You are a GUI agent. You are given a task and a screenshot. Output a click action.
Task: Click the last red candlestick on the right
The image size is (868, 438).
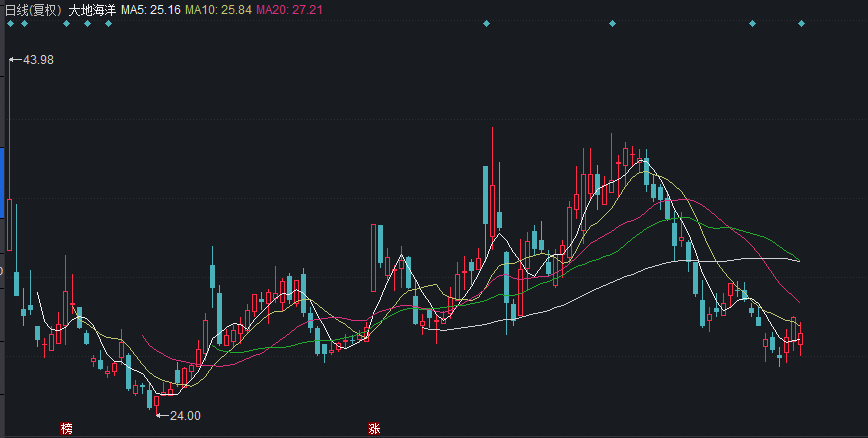[x=800, y=338]
